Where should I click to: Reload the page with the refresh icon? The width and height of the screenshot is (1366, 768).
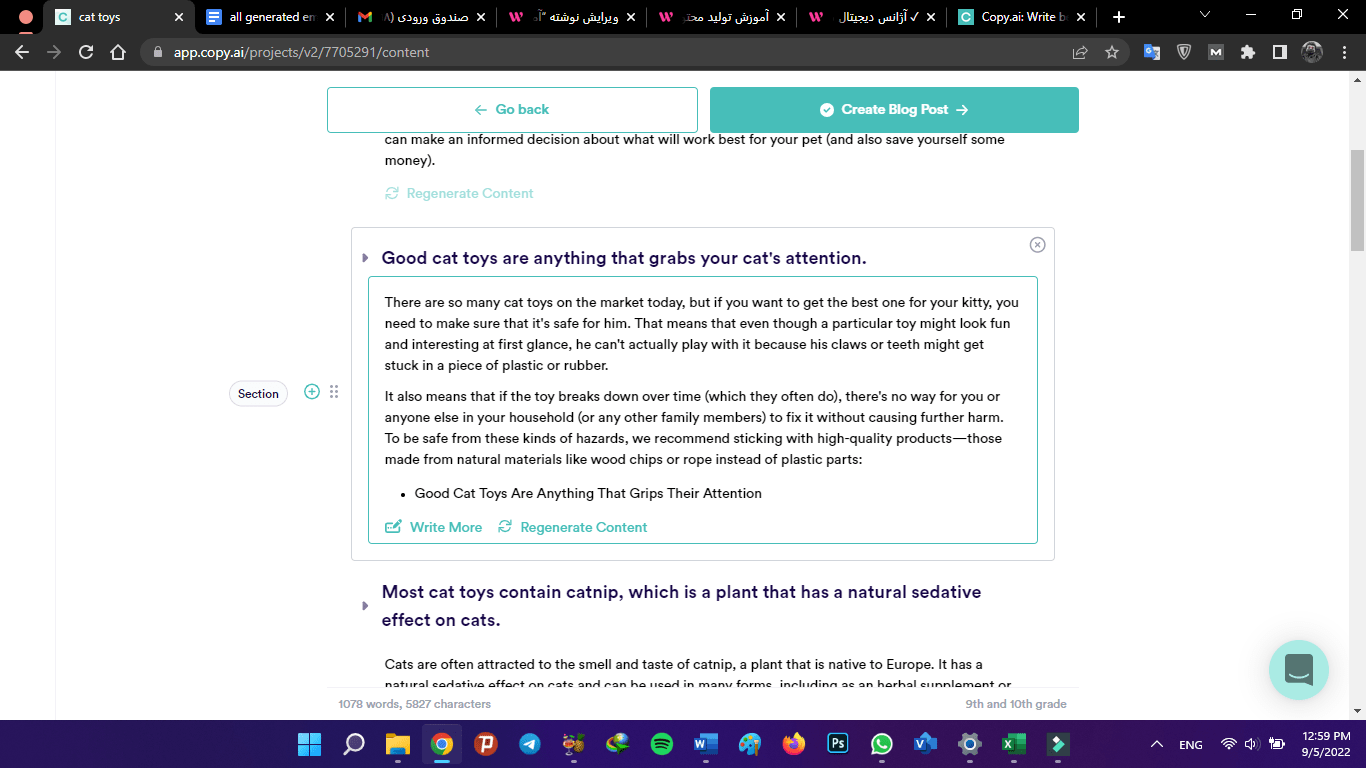tap(86, 53)
